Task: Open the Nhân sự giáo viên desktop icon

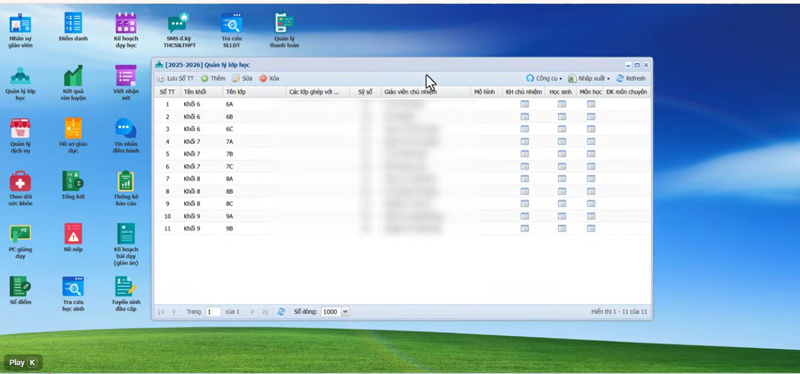Action: point(20,31)
